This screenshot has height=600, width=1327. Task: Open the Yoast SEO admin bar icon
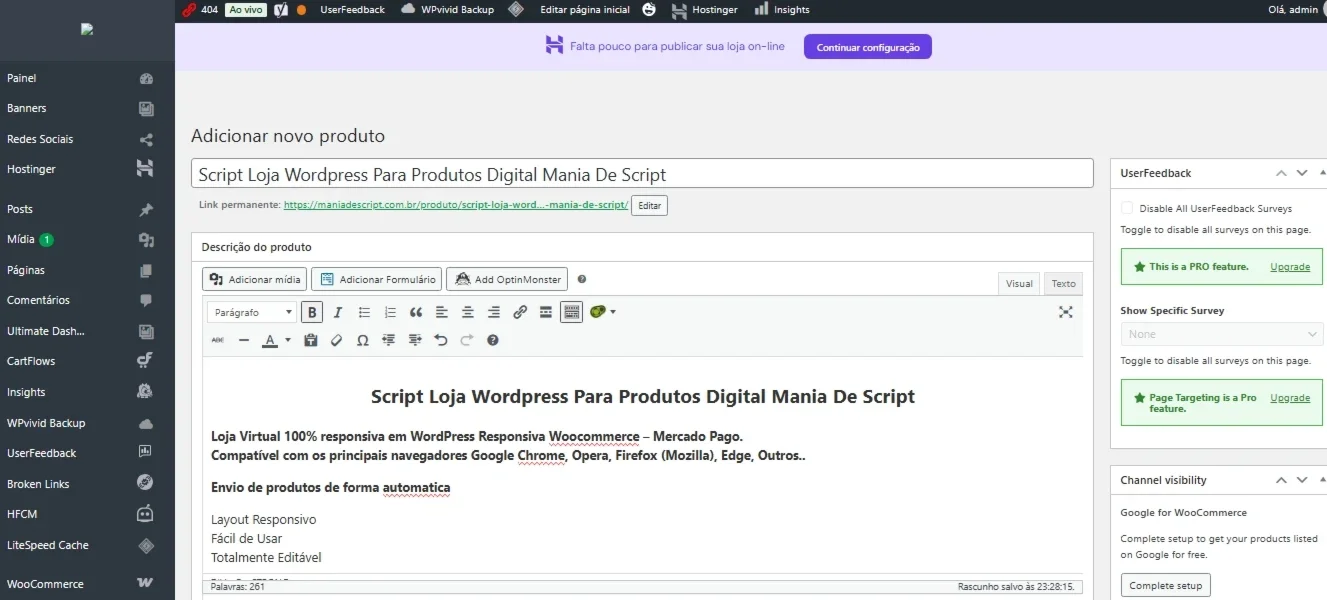tap(282, 10)
